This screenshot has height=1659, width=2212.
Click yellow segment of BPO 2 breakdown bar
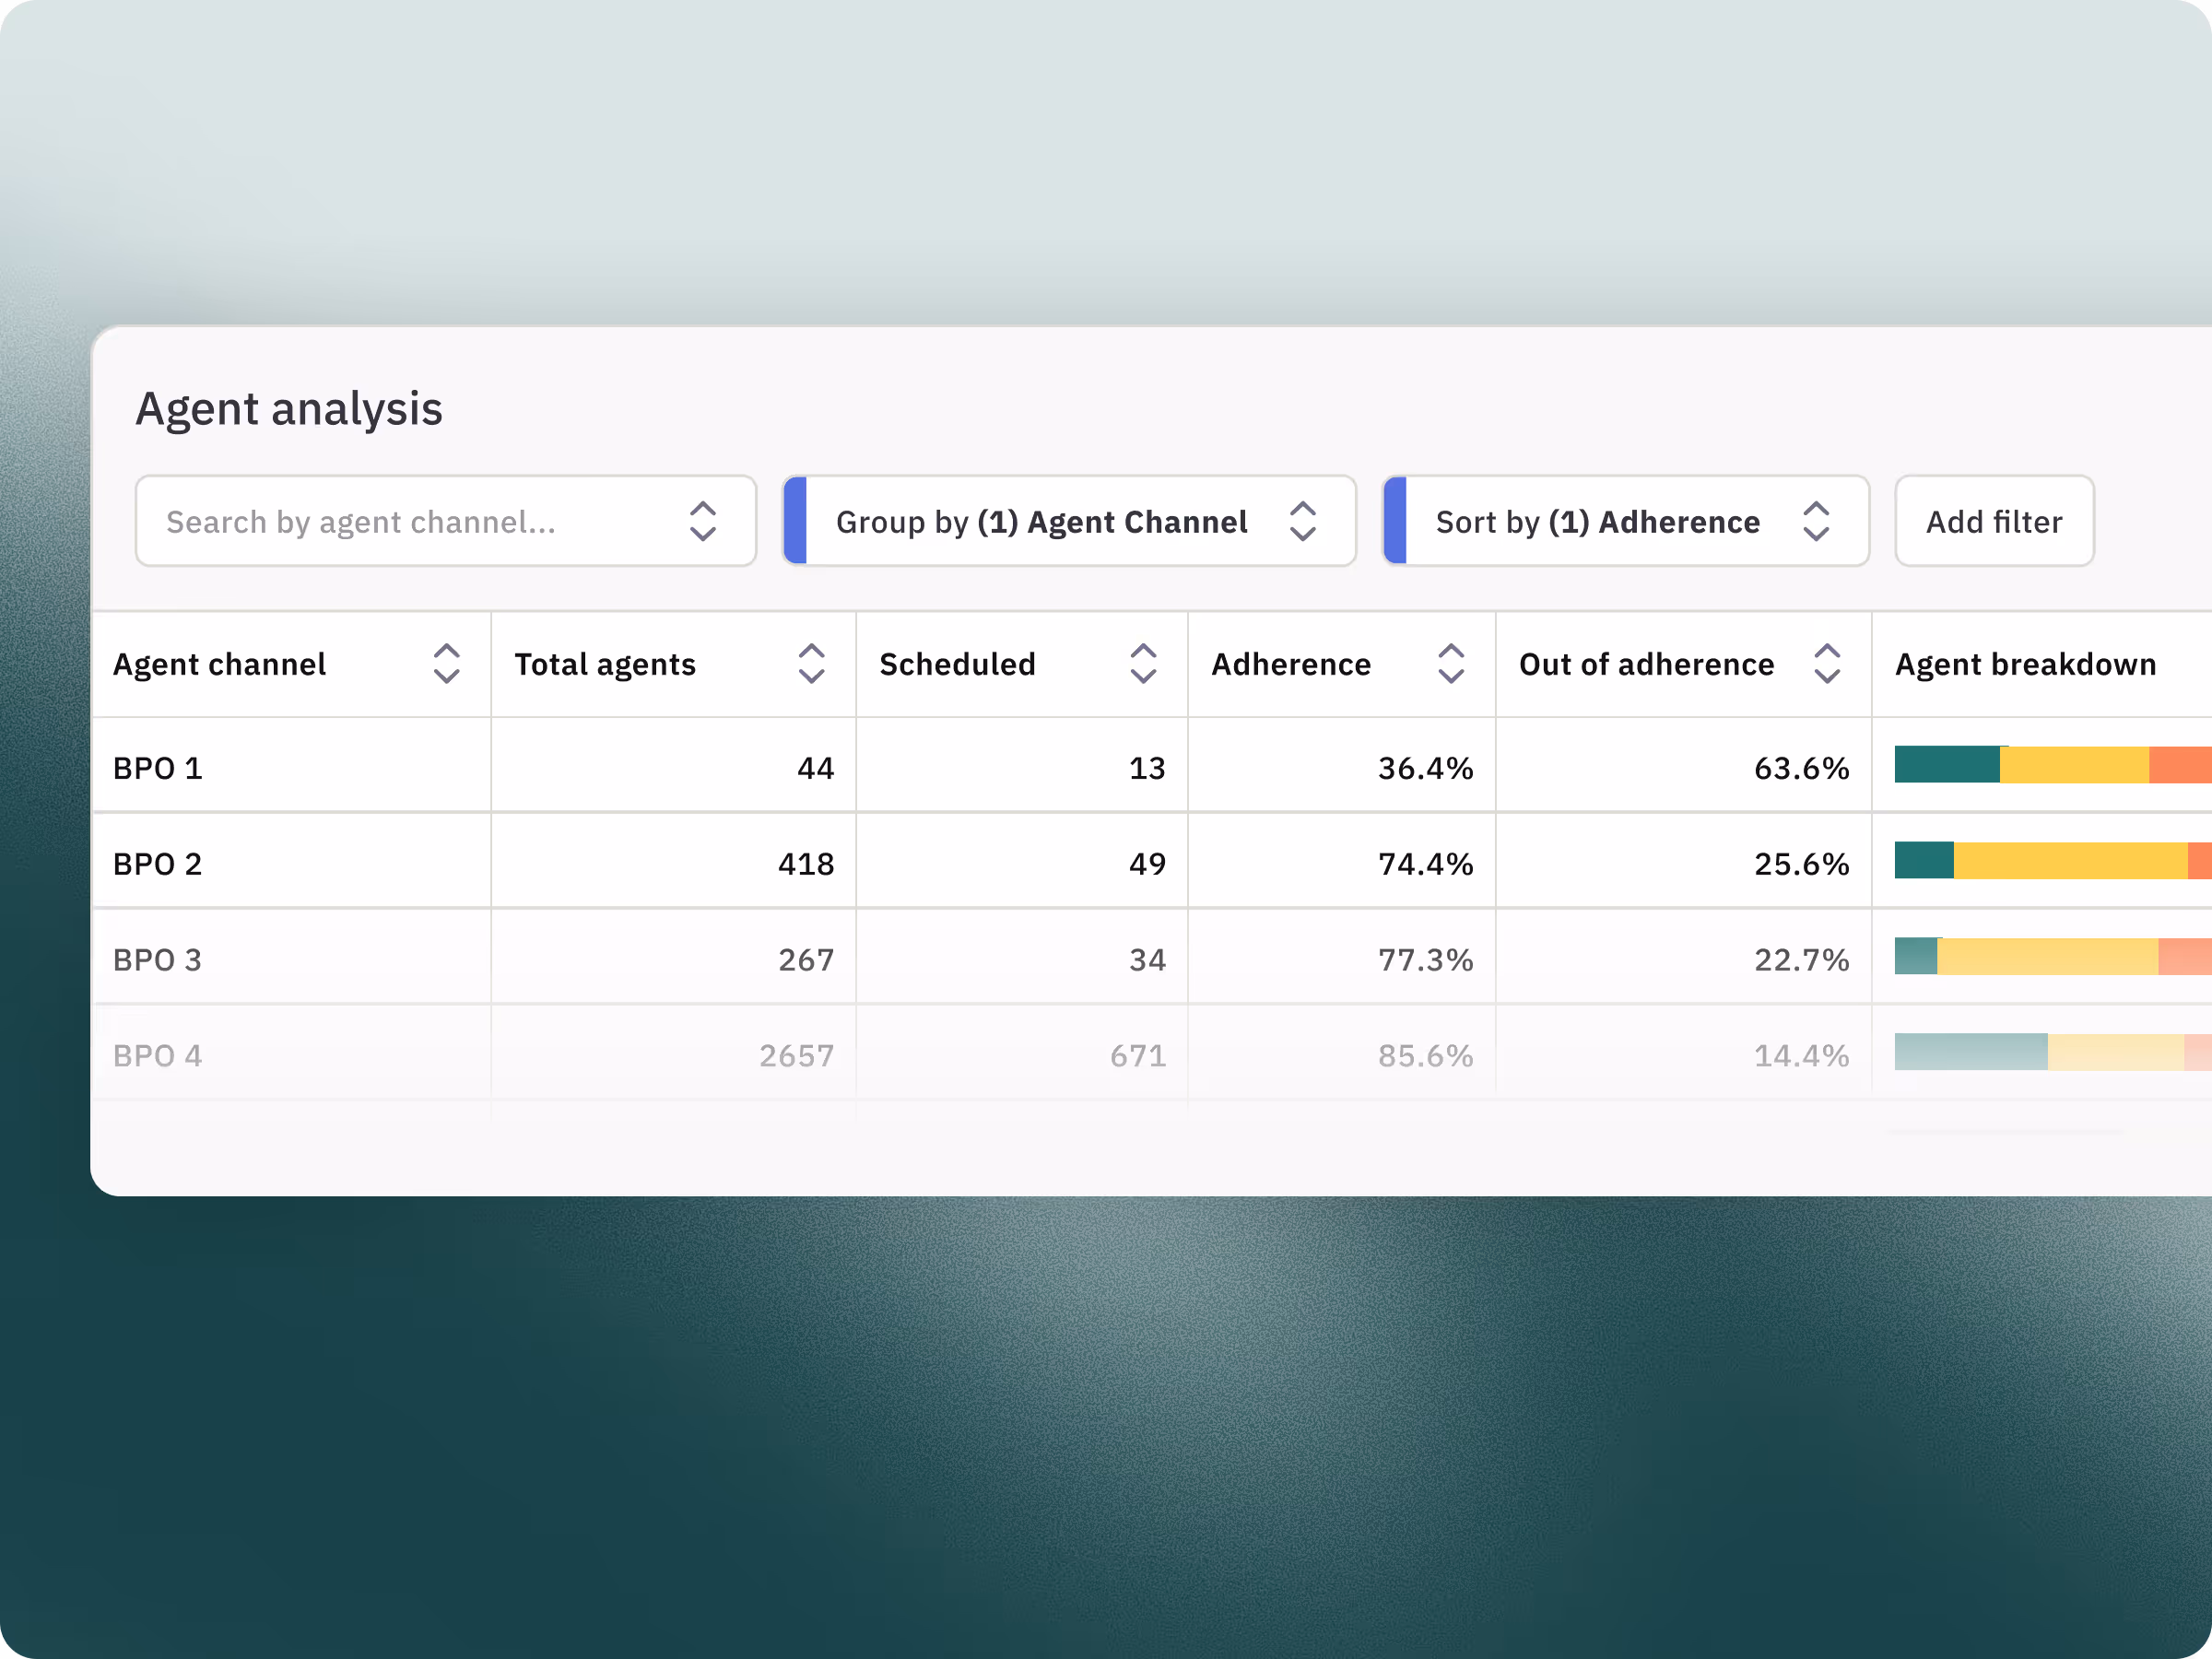(x=2070, y=861)
